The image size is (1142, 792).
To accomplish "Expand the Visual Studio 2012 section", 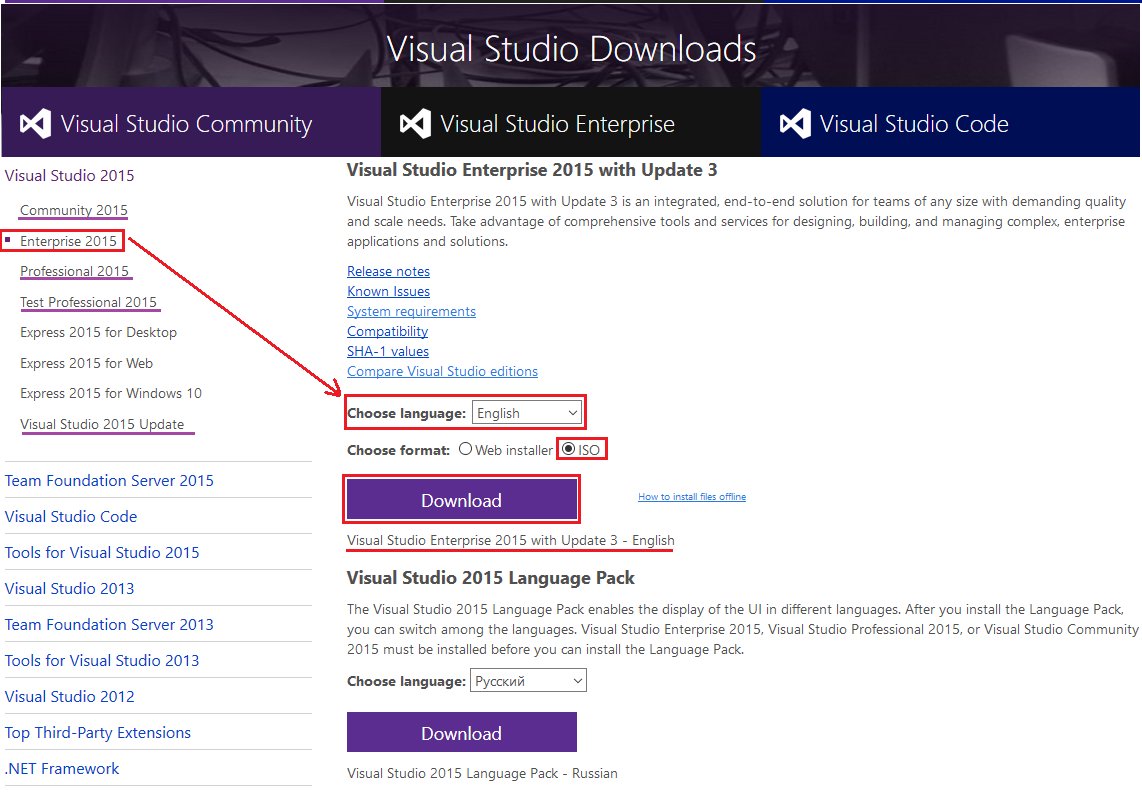I will pos(69,696).
